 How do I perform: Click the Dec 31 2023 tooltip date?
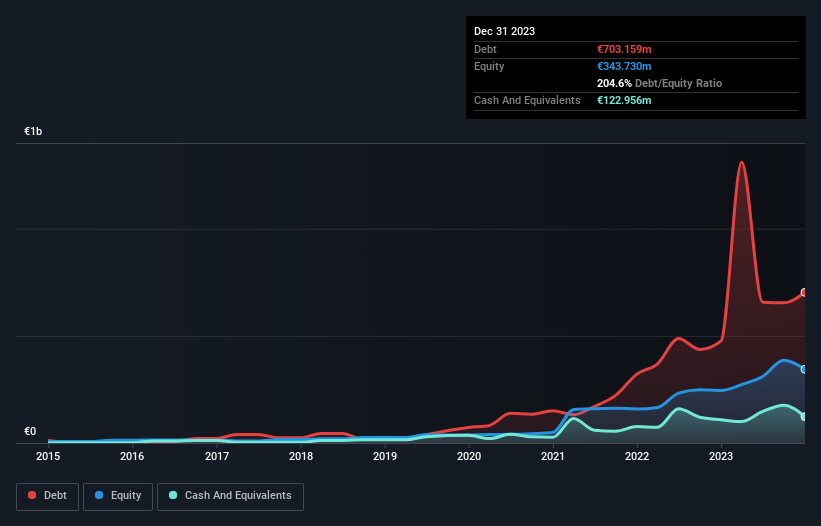pyautogui.click(x=504, y=31)
